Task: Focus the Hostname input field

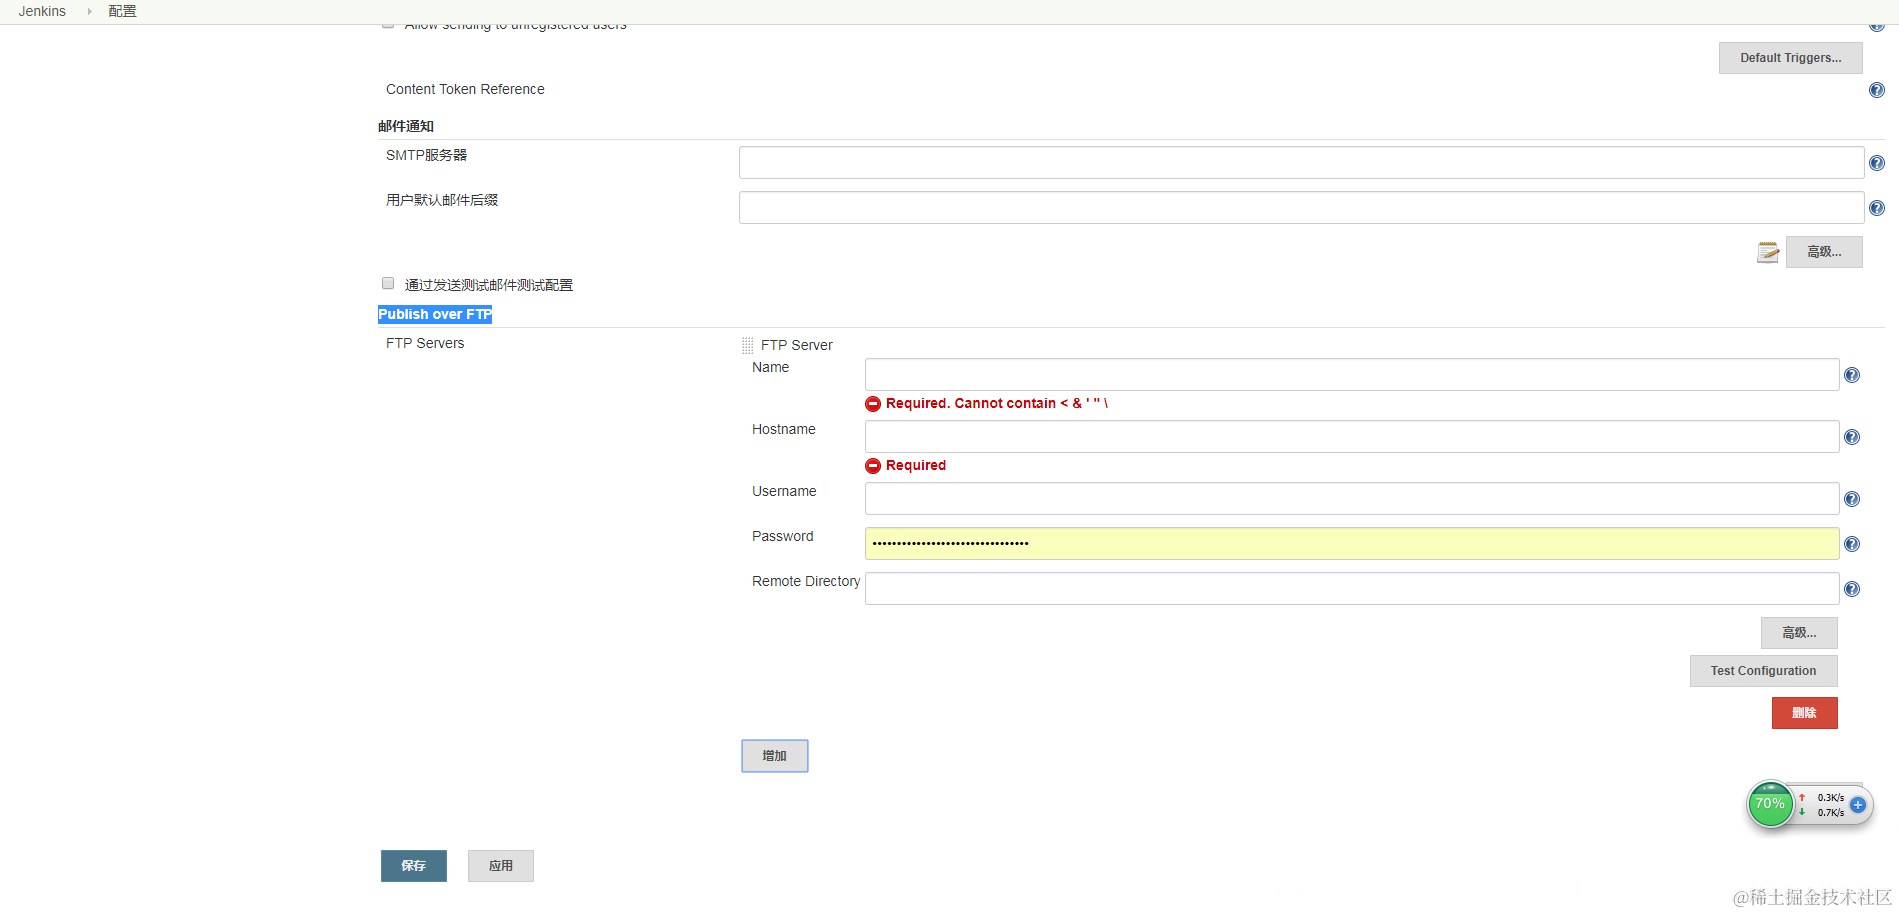Action: pos(1352,437)
